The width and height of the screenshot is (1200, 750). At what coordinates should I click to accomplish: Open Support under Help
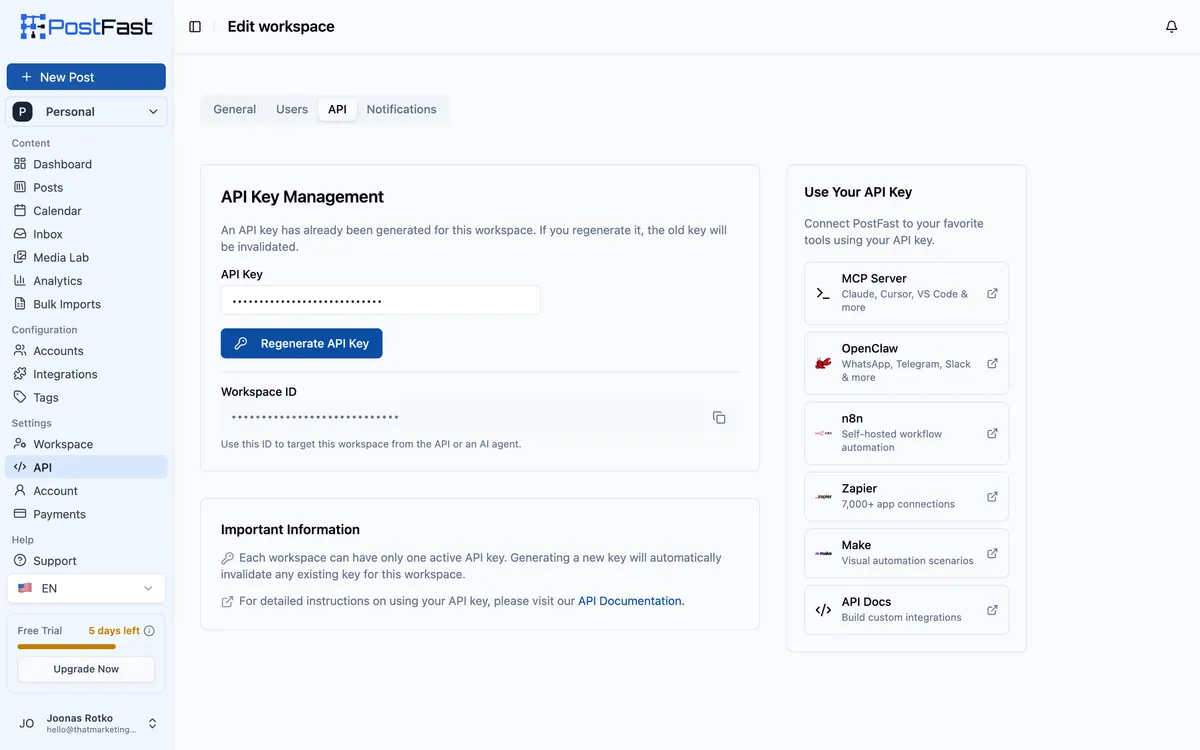[x=87, y=561]
